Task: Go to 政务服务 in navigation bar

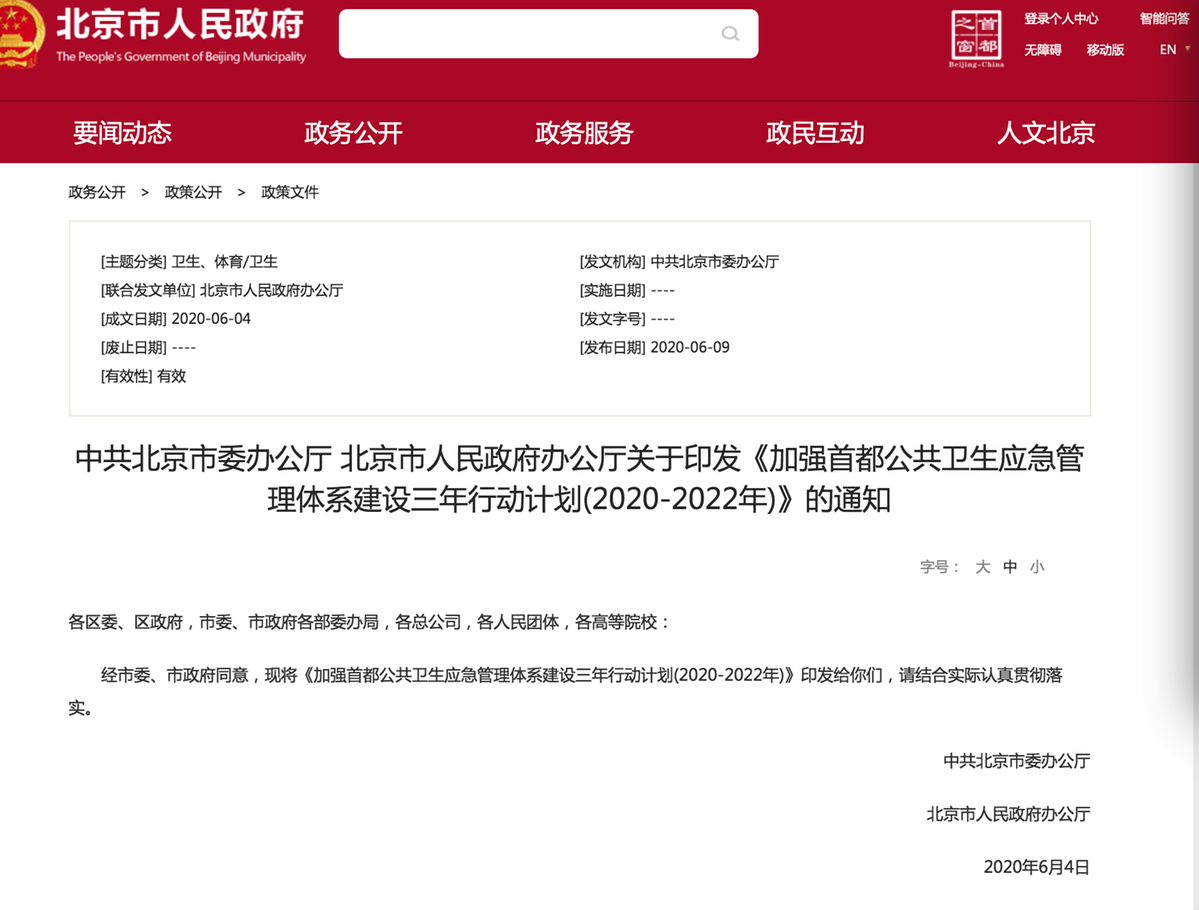Action: [x=584, y=133]
